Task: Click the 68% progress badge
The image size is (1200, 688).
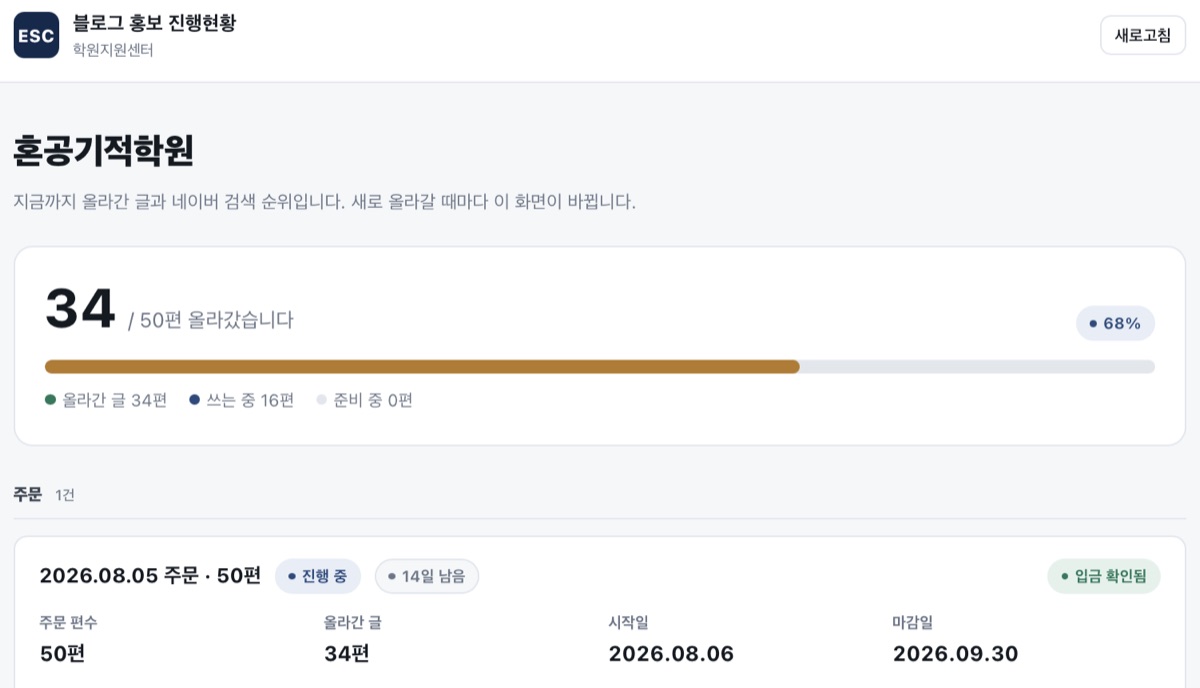Action: (x=1115, y=324)
